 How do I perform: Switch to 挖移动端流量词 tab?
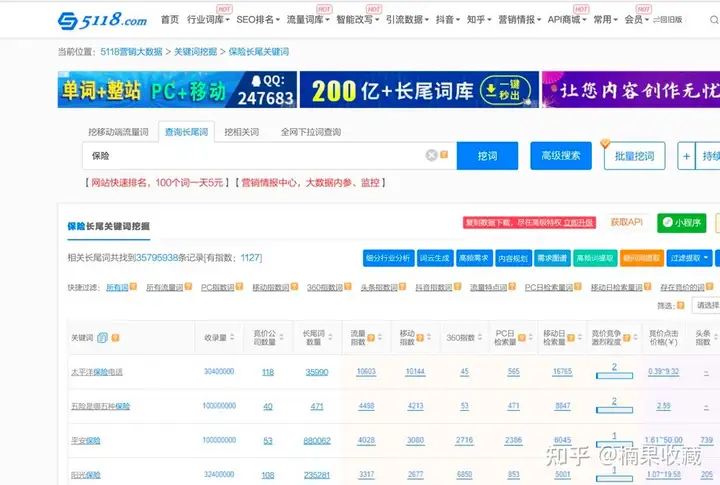click(x=118, y=132)
